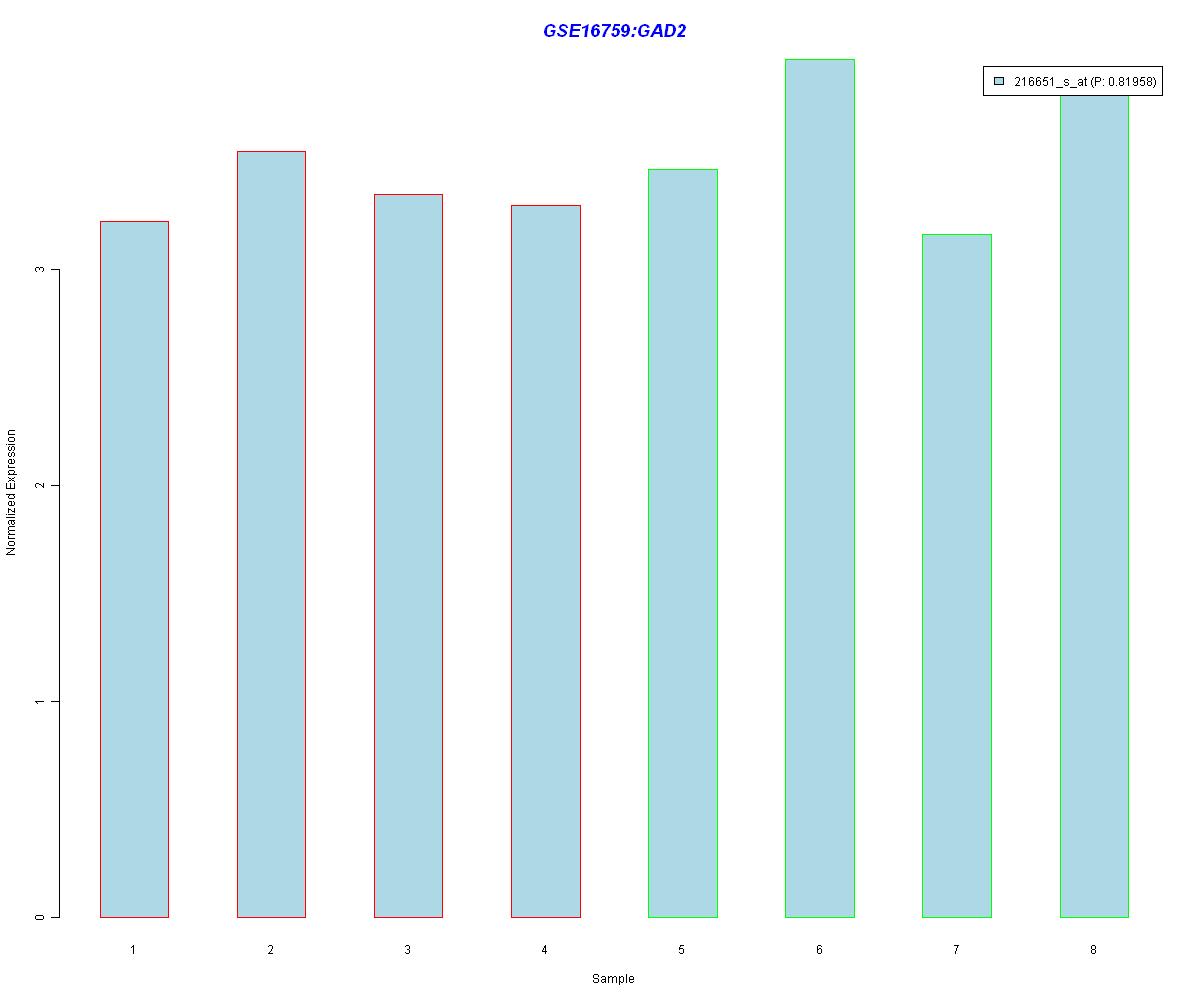Image resolution: width=1200 pixels, height=1000 pixels.
Task: Select the tallest bar at sample 6
Action: point(820,488)
